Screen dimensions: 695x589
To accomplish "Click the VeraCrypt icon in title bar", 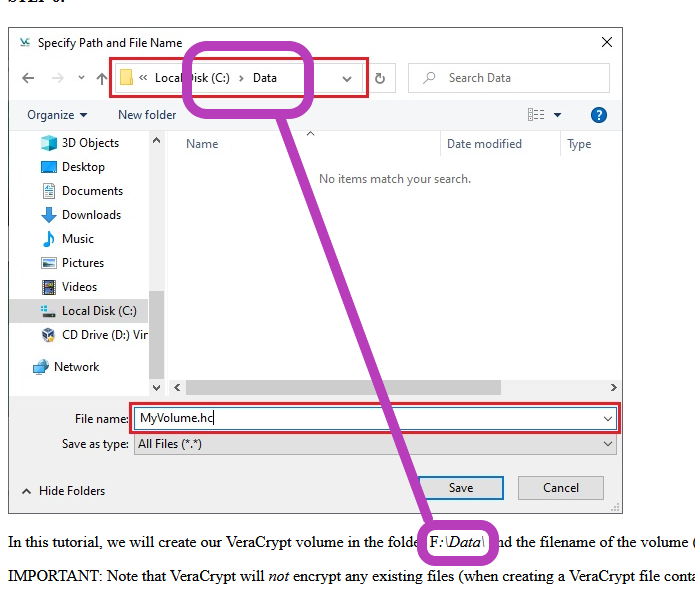I will coord(24,43).
